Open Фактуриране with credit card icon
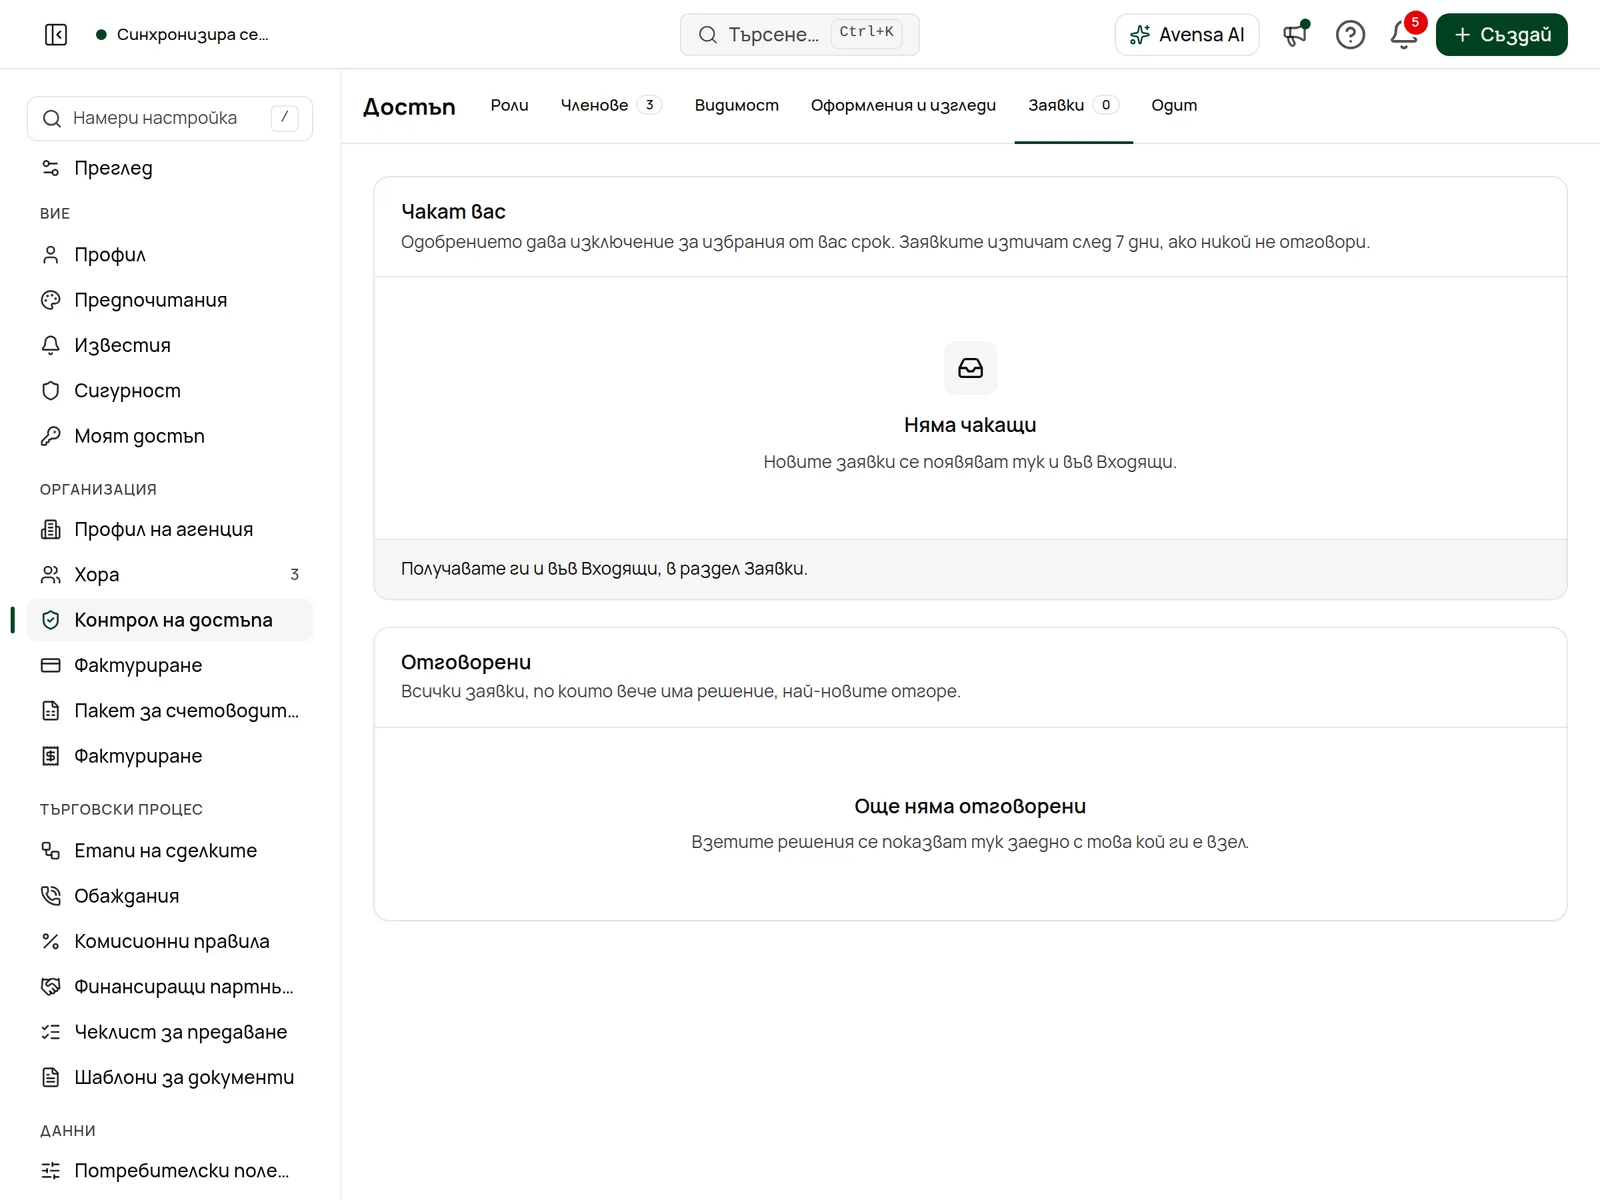The width and height of the screenshot is (1600, 1200). click(x=170, y=665)
